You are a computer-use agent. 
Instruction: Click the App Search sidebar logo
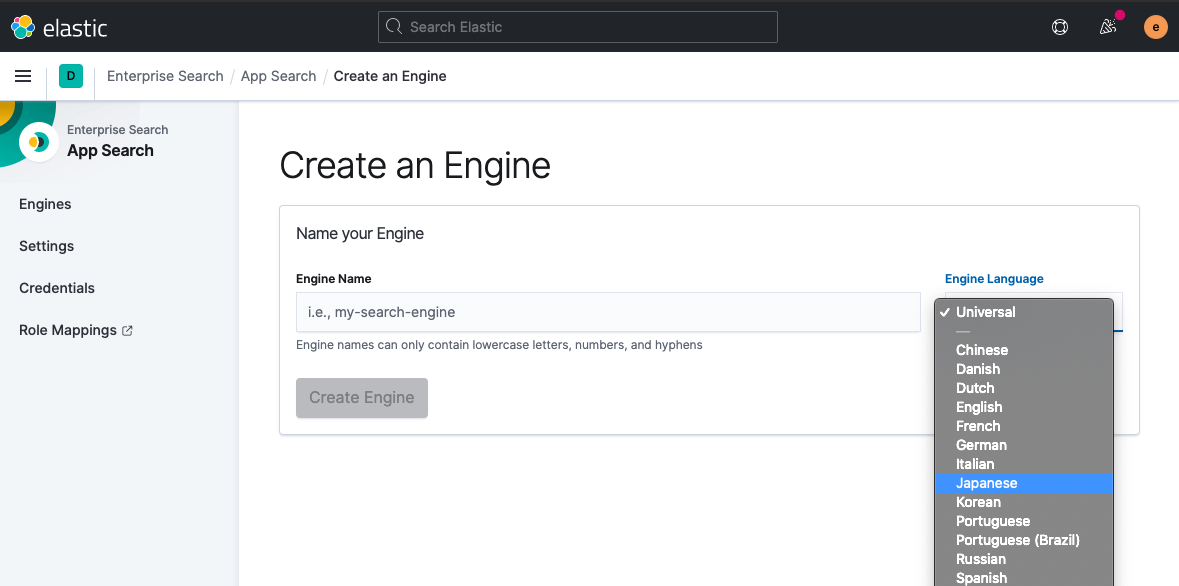pyautogui.click(x=38, y=141)
